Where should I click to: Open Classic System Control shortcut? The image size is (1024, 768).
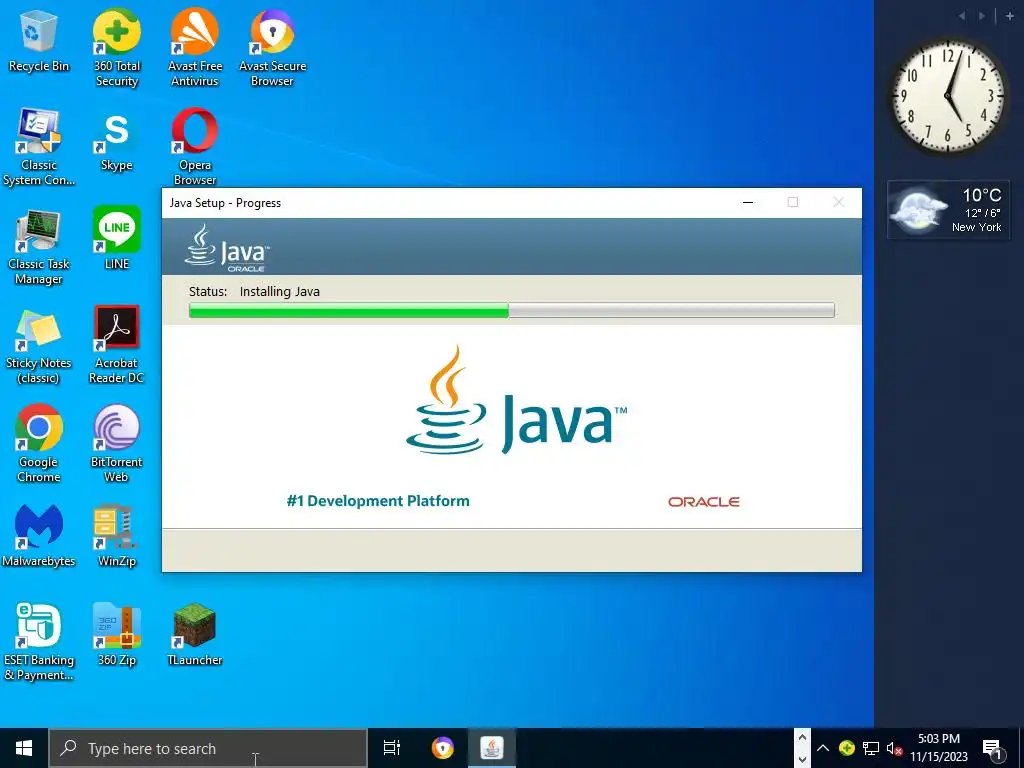(x=39, y=147)
